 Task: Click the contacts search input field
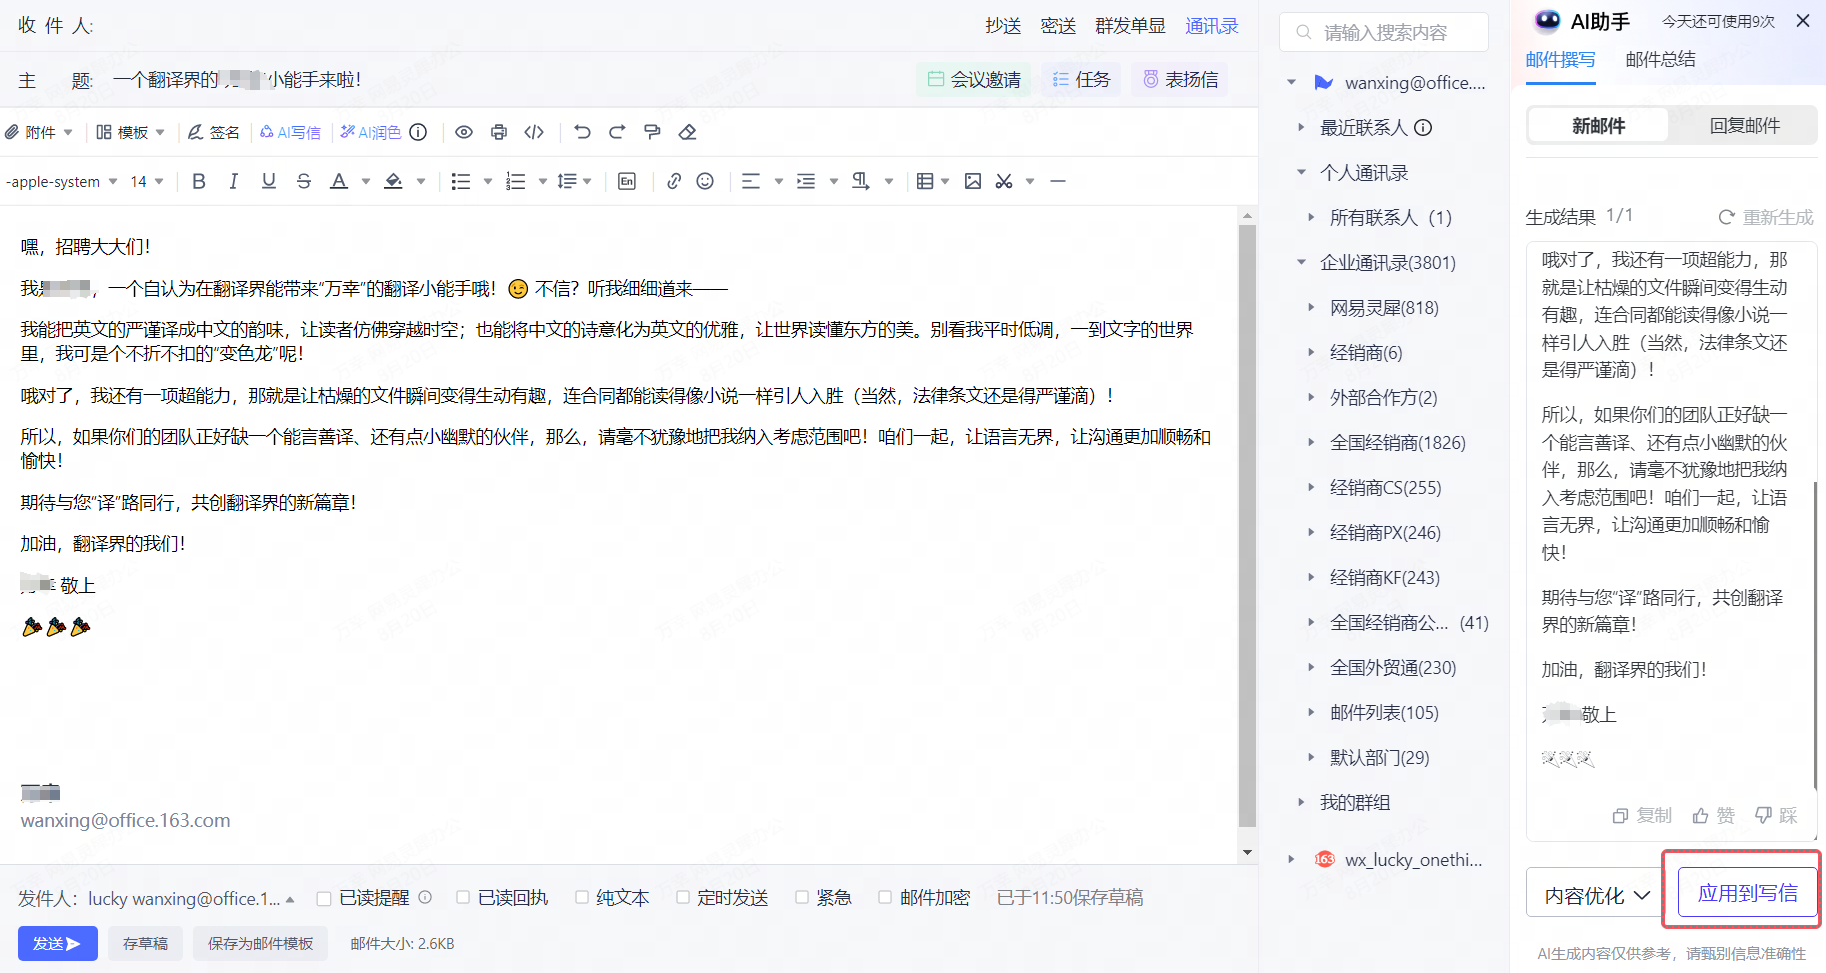tap(1384, 32)
